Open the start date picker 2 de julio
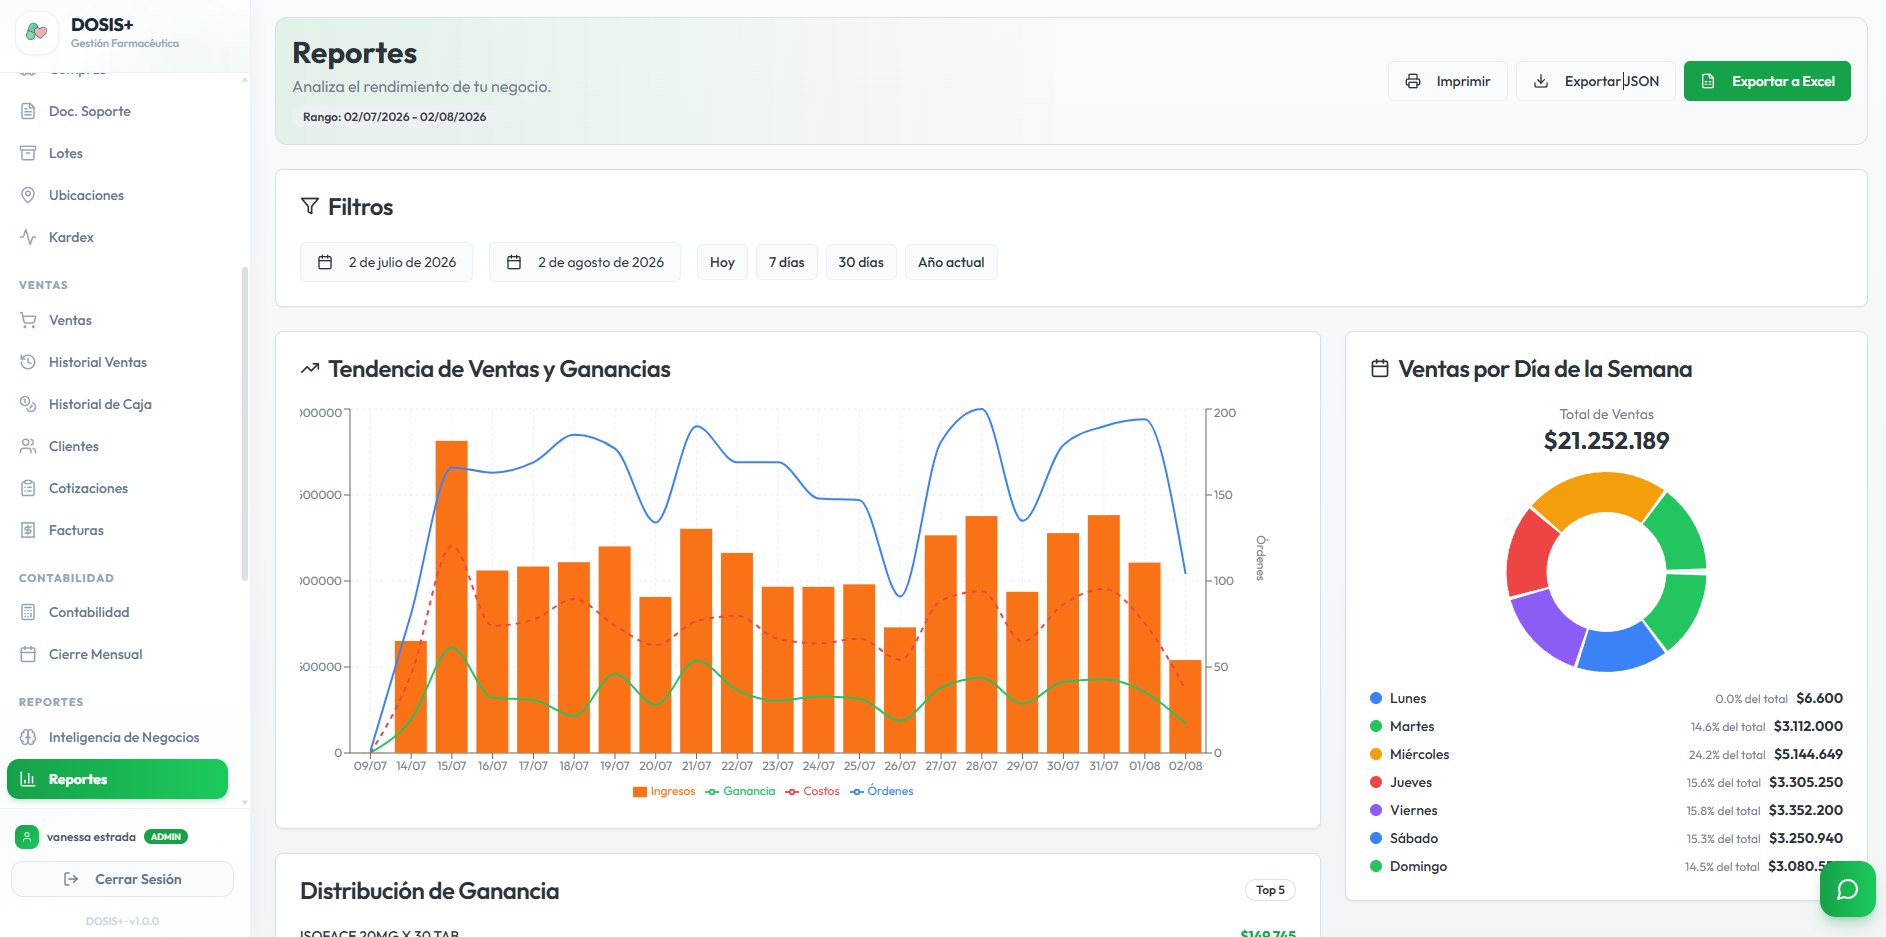The width and height of the screenshot is (1886, 937). click(x=386, y=262)
